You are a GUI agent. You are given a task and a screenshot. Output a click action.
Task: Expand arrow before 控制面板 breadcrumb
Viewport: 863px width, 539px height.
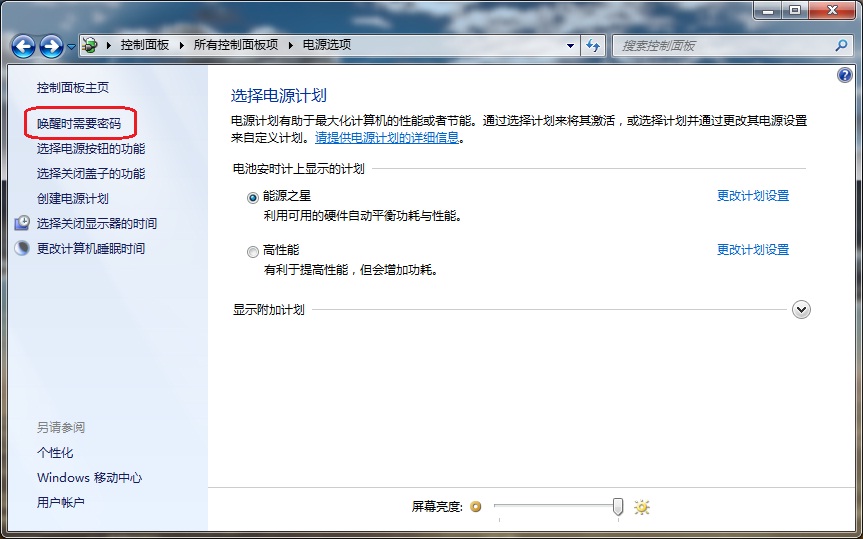109,46
